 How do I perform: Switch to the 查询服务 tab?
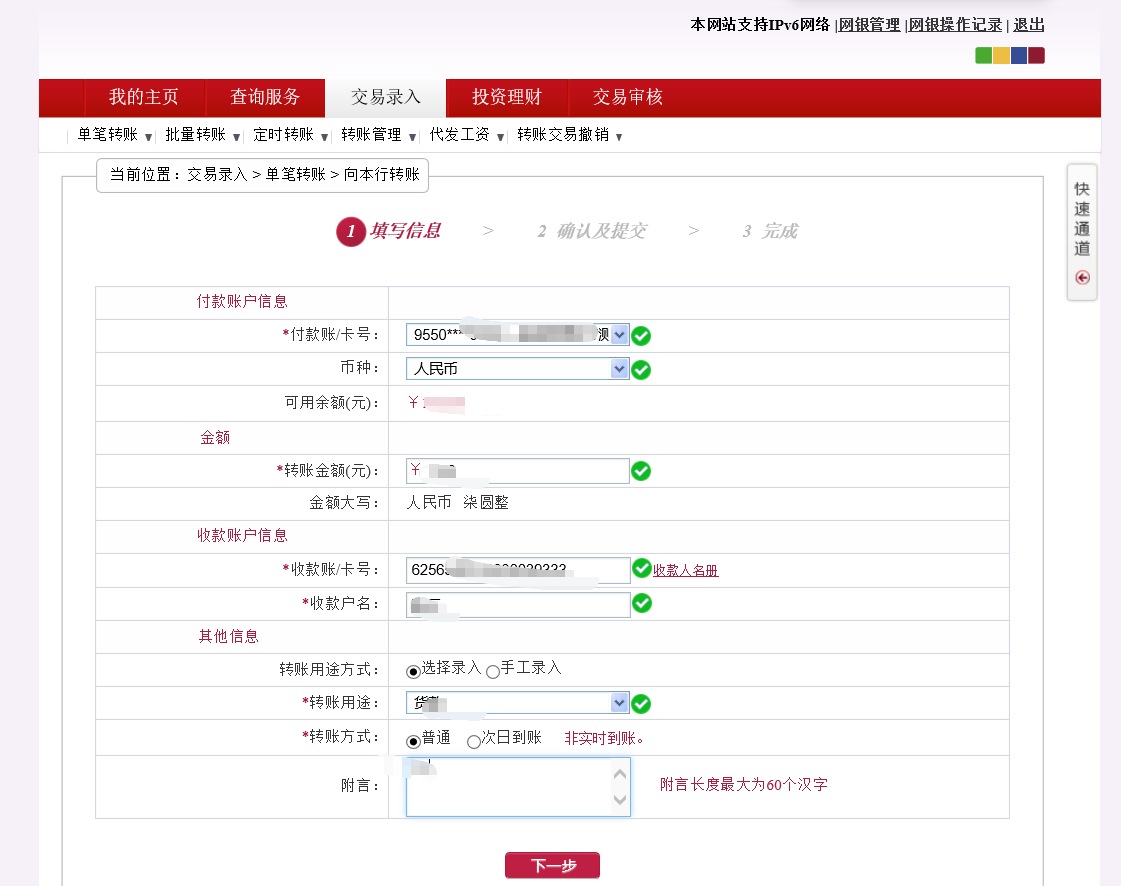[265, 98]
